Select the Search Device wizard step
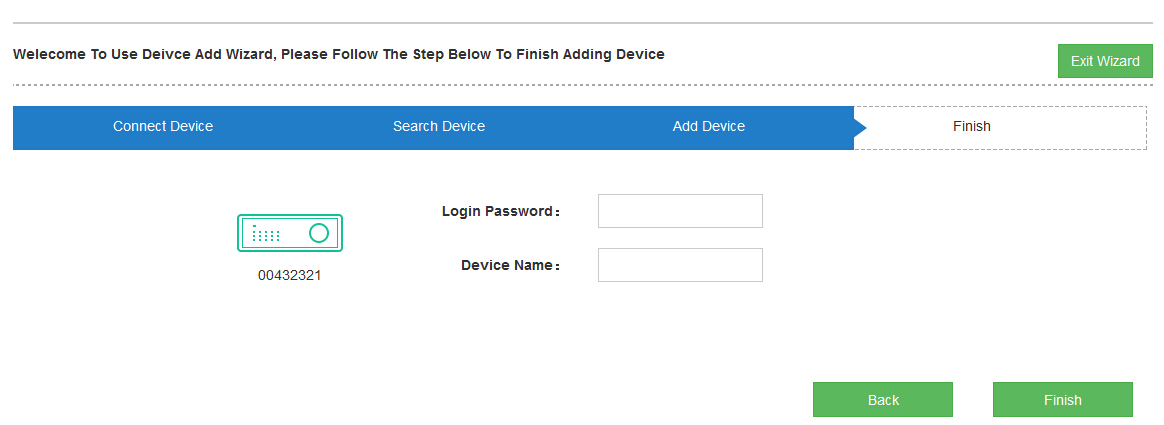 [x=439, y=126]
